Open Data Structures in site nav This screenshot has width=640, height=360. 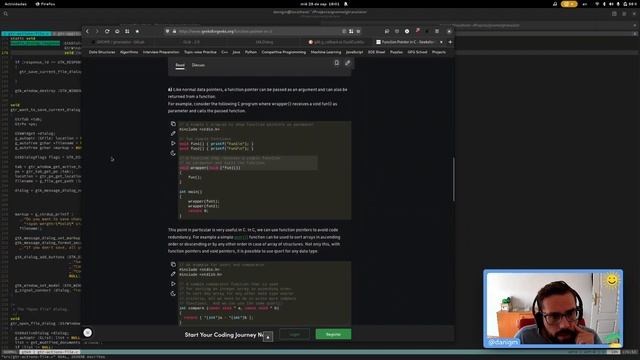pos(102,52)
